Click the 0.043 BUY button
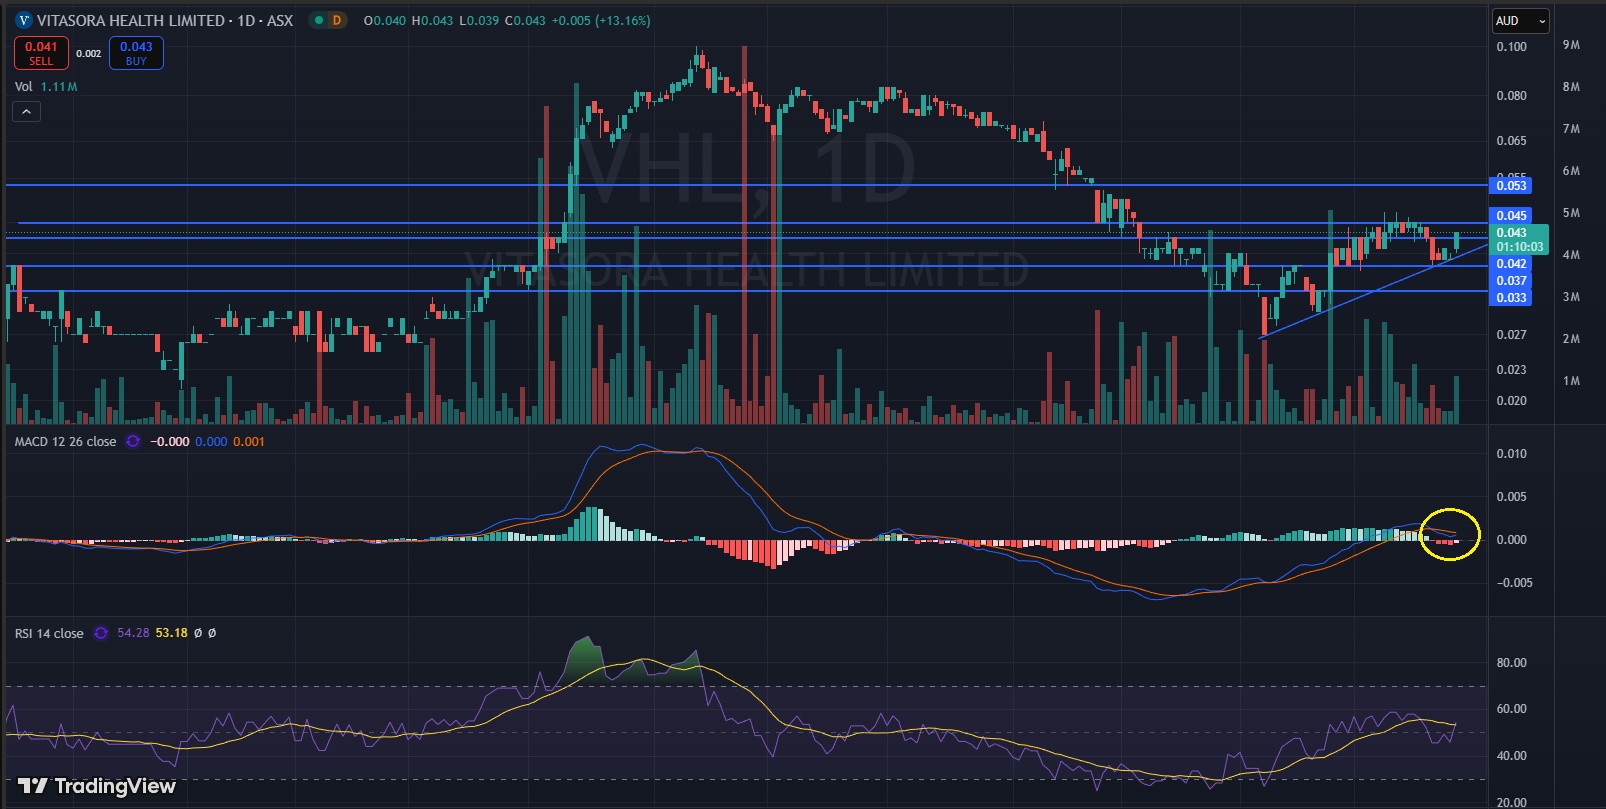 pos(136,53)
